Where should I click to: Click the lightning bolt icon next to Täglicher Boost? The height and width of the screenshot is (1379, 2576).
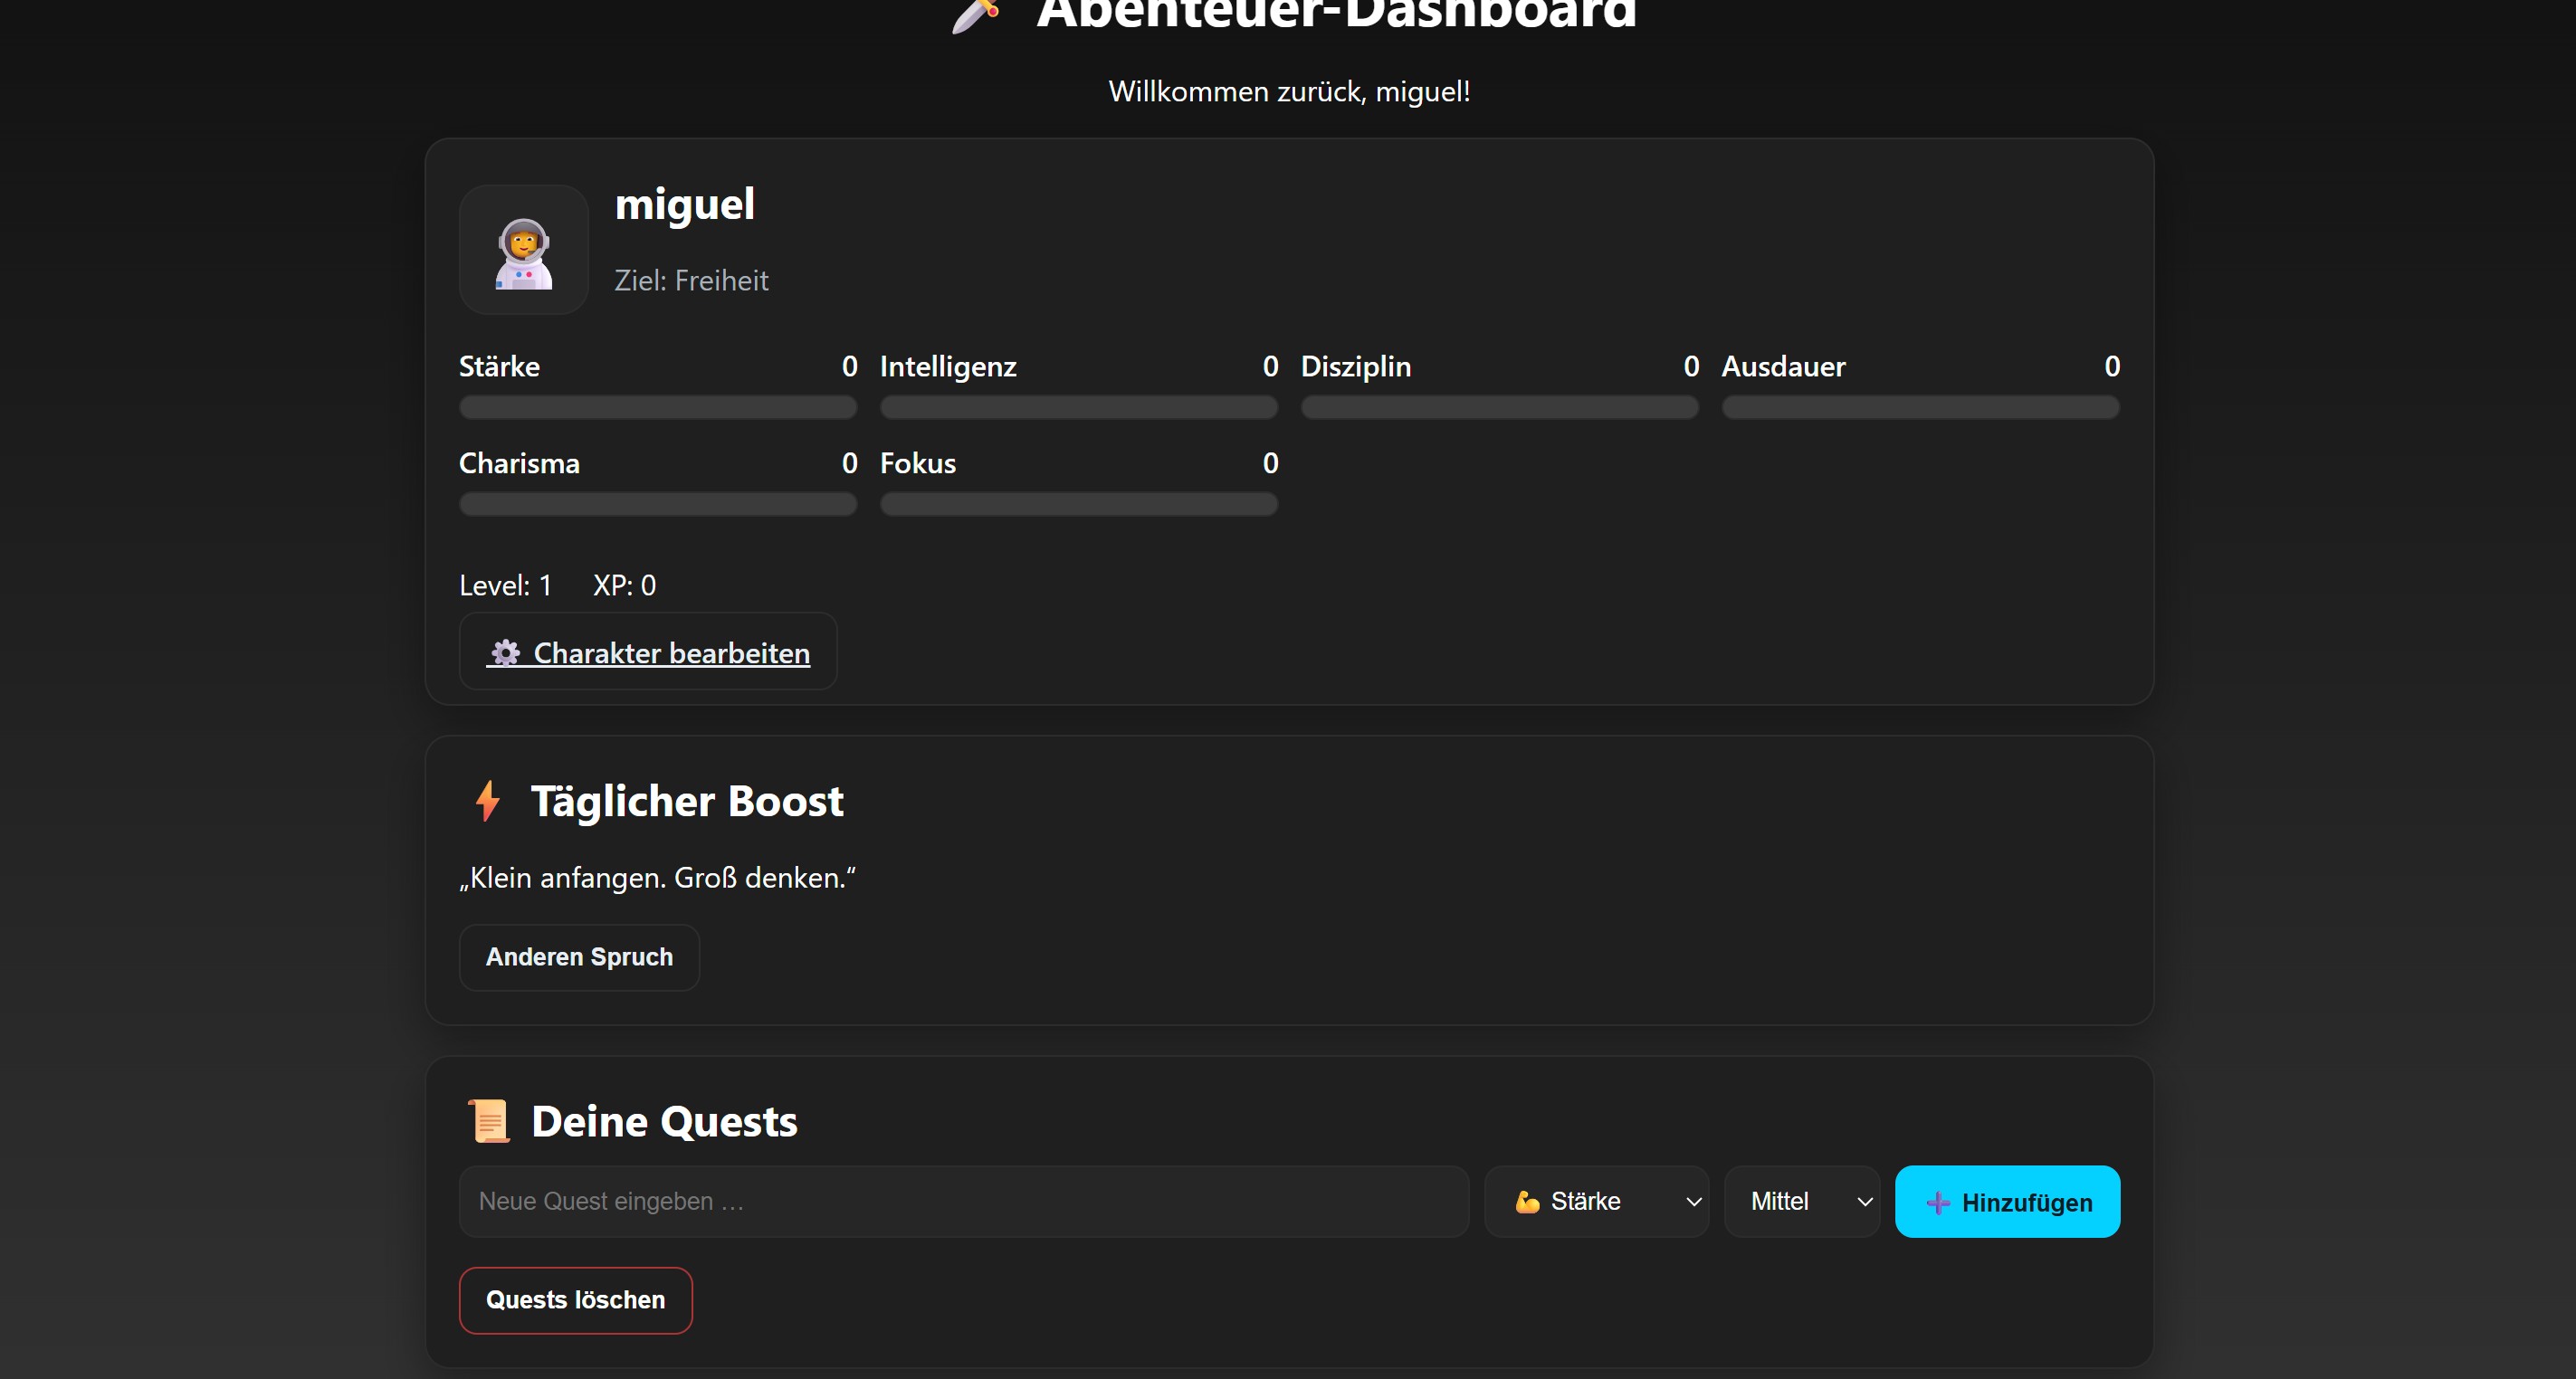click(487, 801)
